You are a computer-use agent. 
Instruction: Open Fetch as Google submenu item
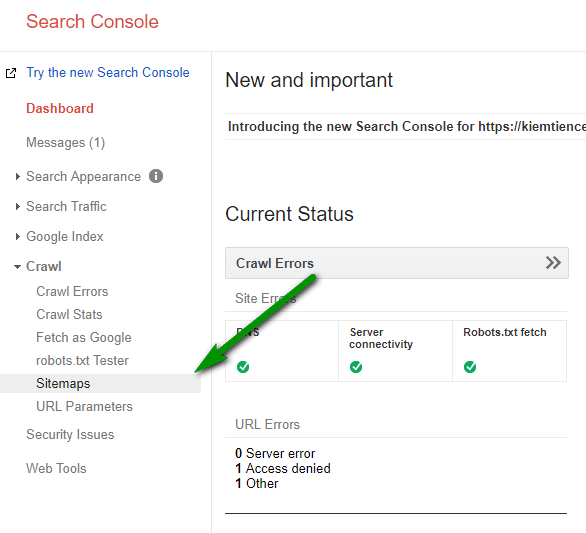click(x=84, y=338)
